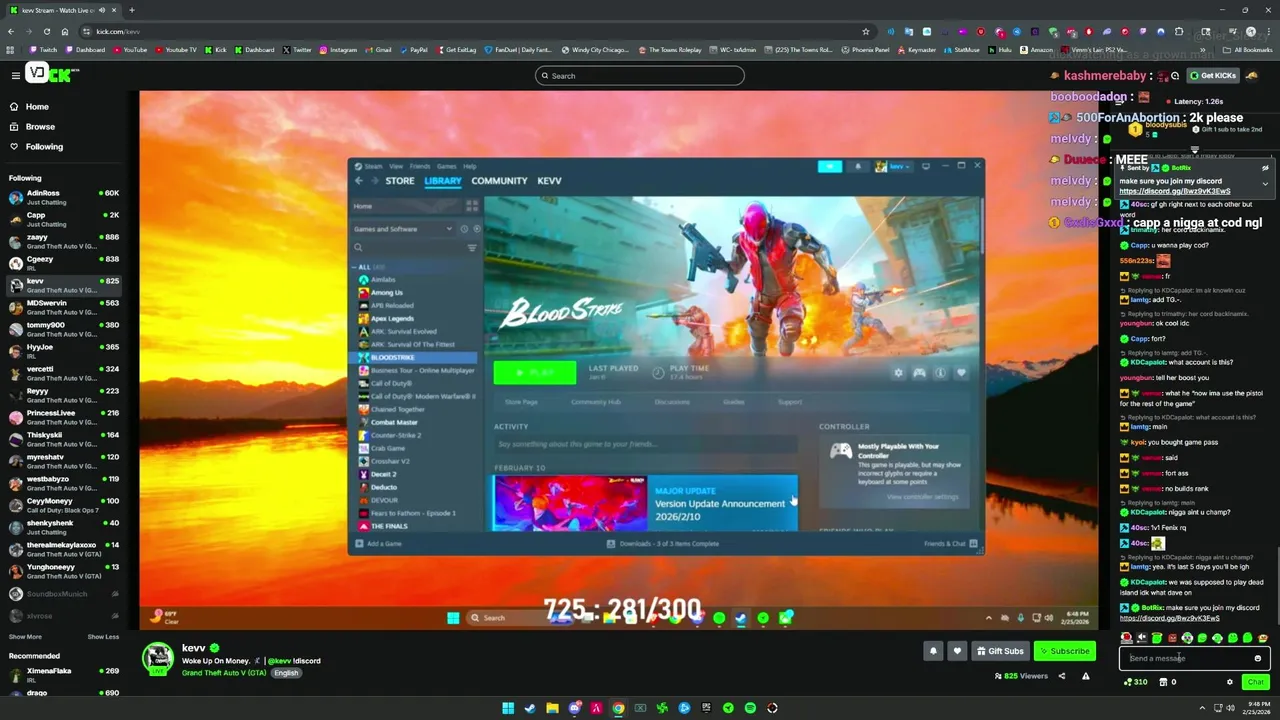Collapse pinned message chevron in chat
This screenshot has height=720, width=1280.
coord(1265,184)
